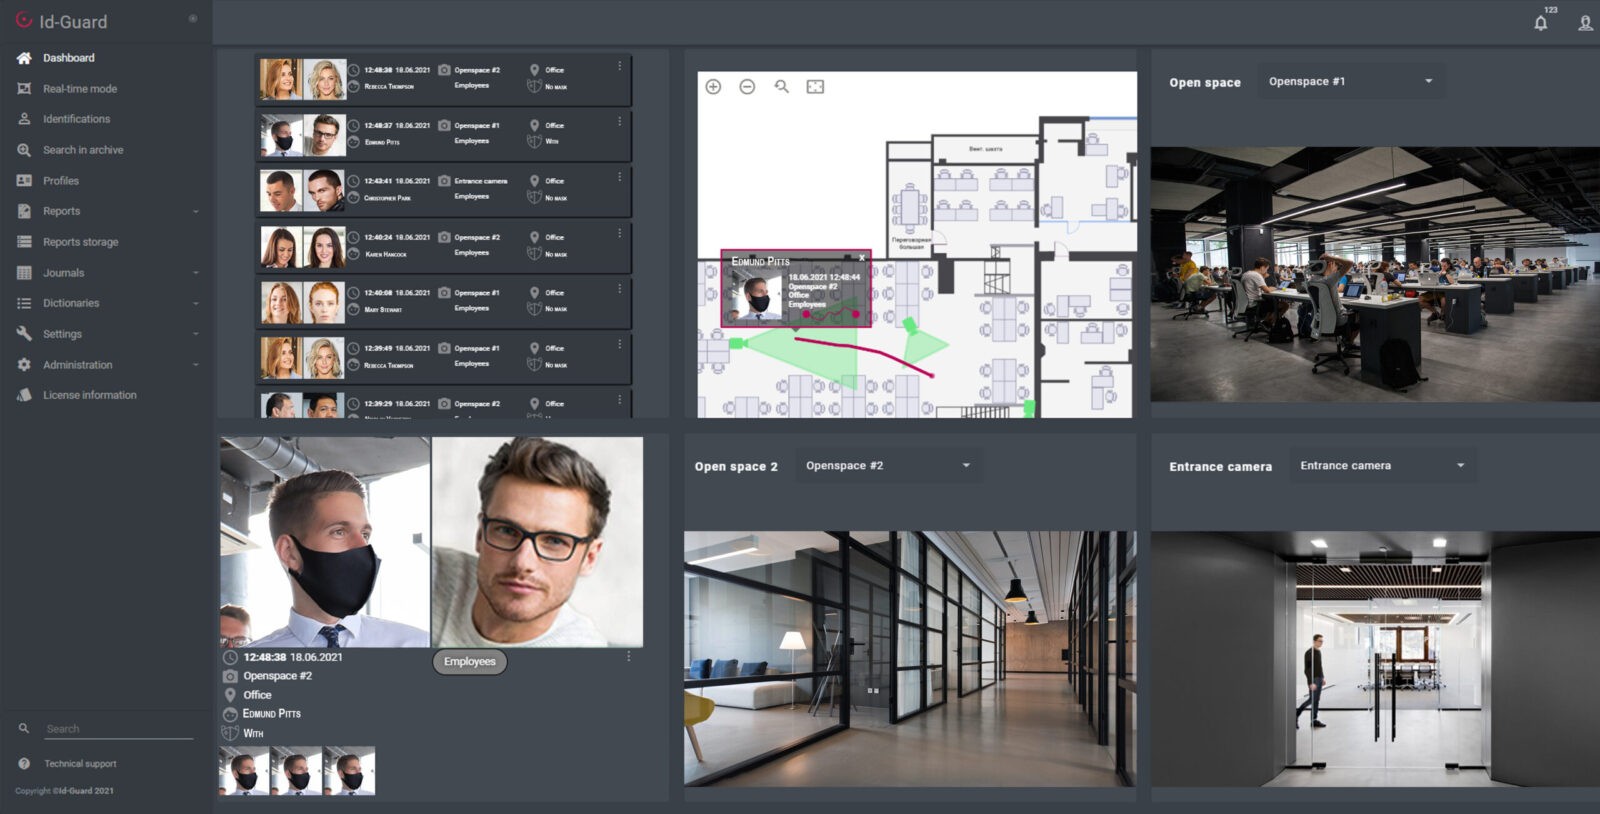Click the License information icon
Image resolution: width=1600 pixels, height=814 pixels.
click(x=24, y=395)
